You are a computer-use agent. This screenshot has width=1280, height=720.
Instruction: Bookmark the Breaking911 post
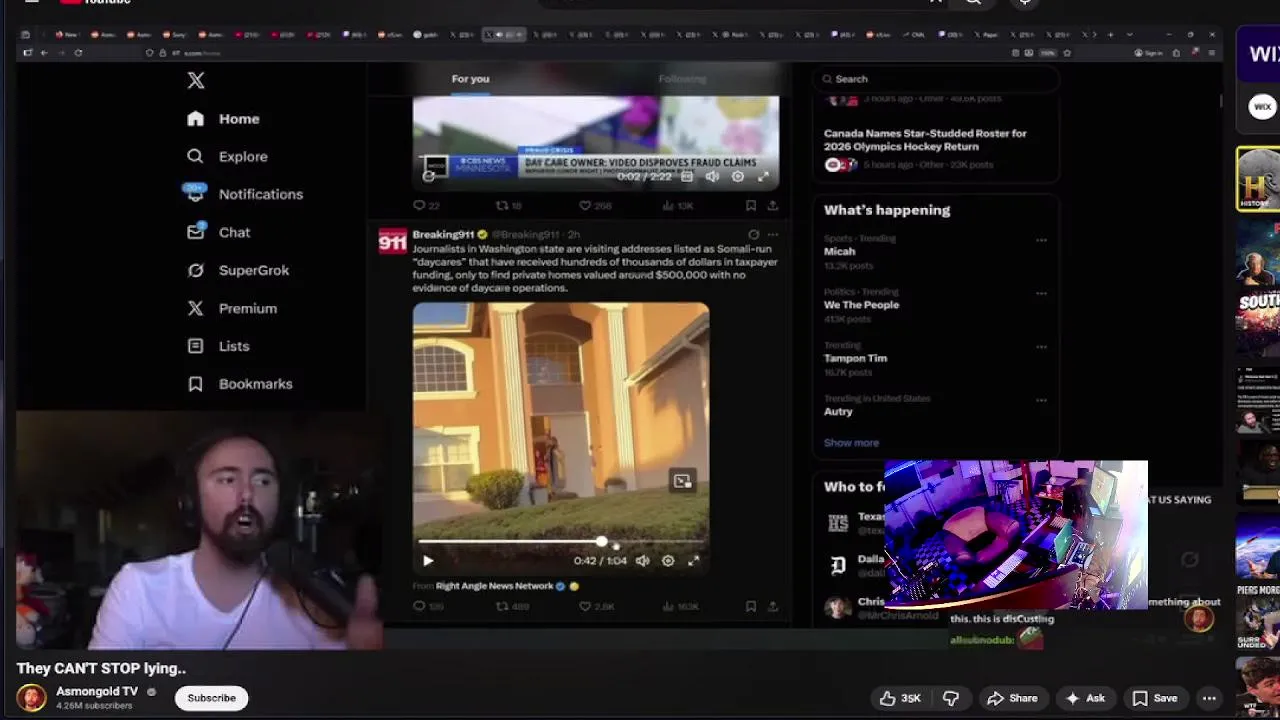[750, 606]
